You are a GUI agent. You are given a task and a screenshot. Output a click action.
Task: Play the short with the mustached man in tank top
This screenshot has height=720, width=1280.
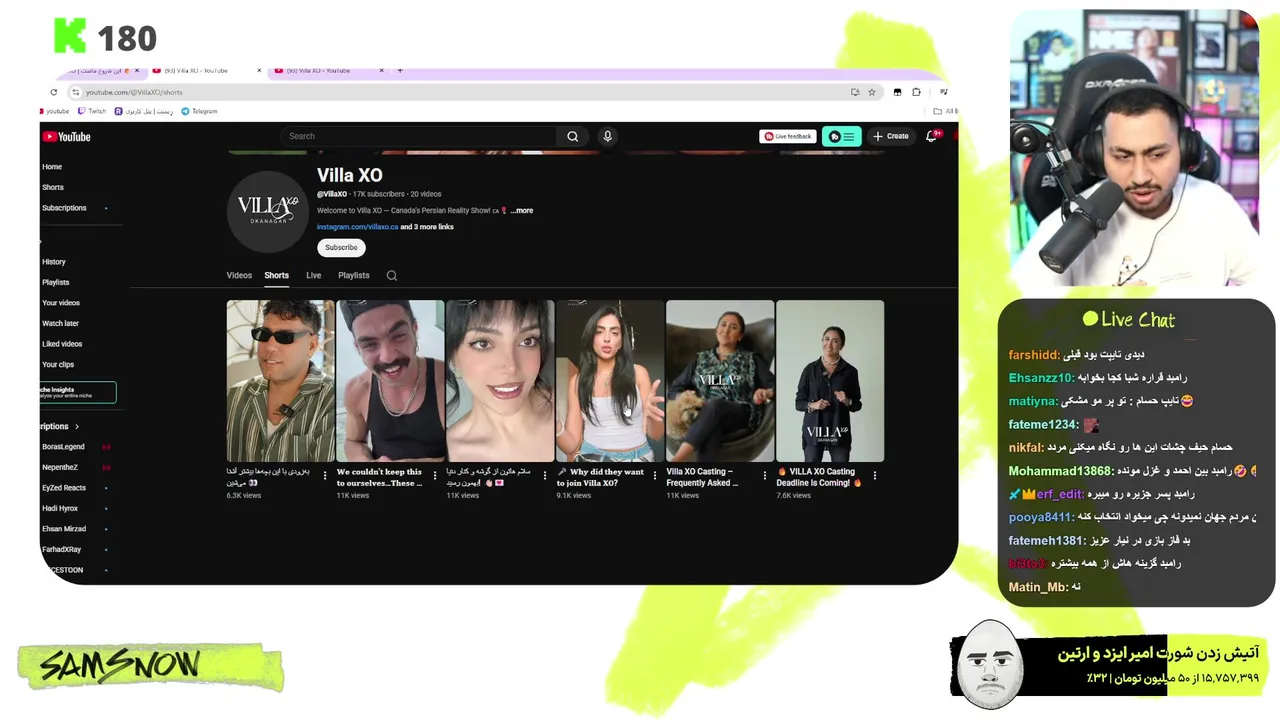pyautogui.click(x=390, y=381)
